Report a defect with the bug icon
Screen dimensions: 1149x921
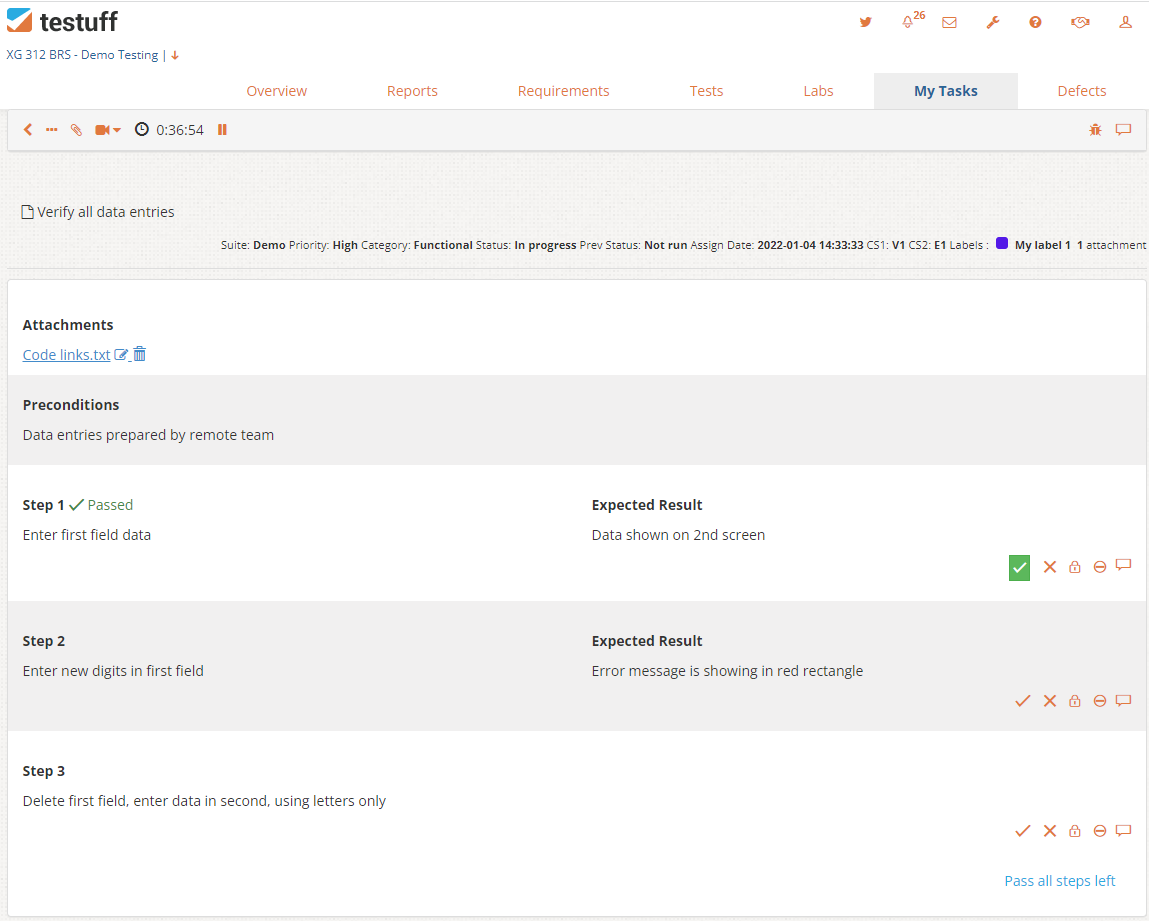1095,130
